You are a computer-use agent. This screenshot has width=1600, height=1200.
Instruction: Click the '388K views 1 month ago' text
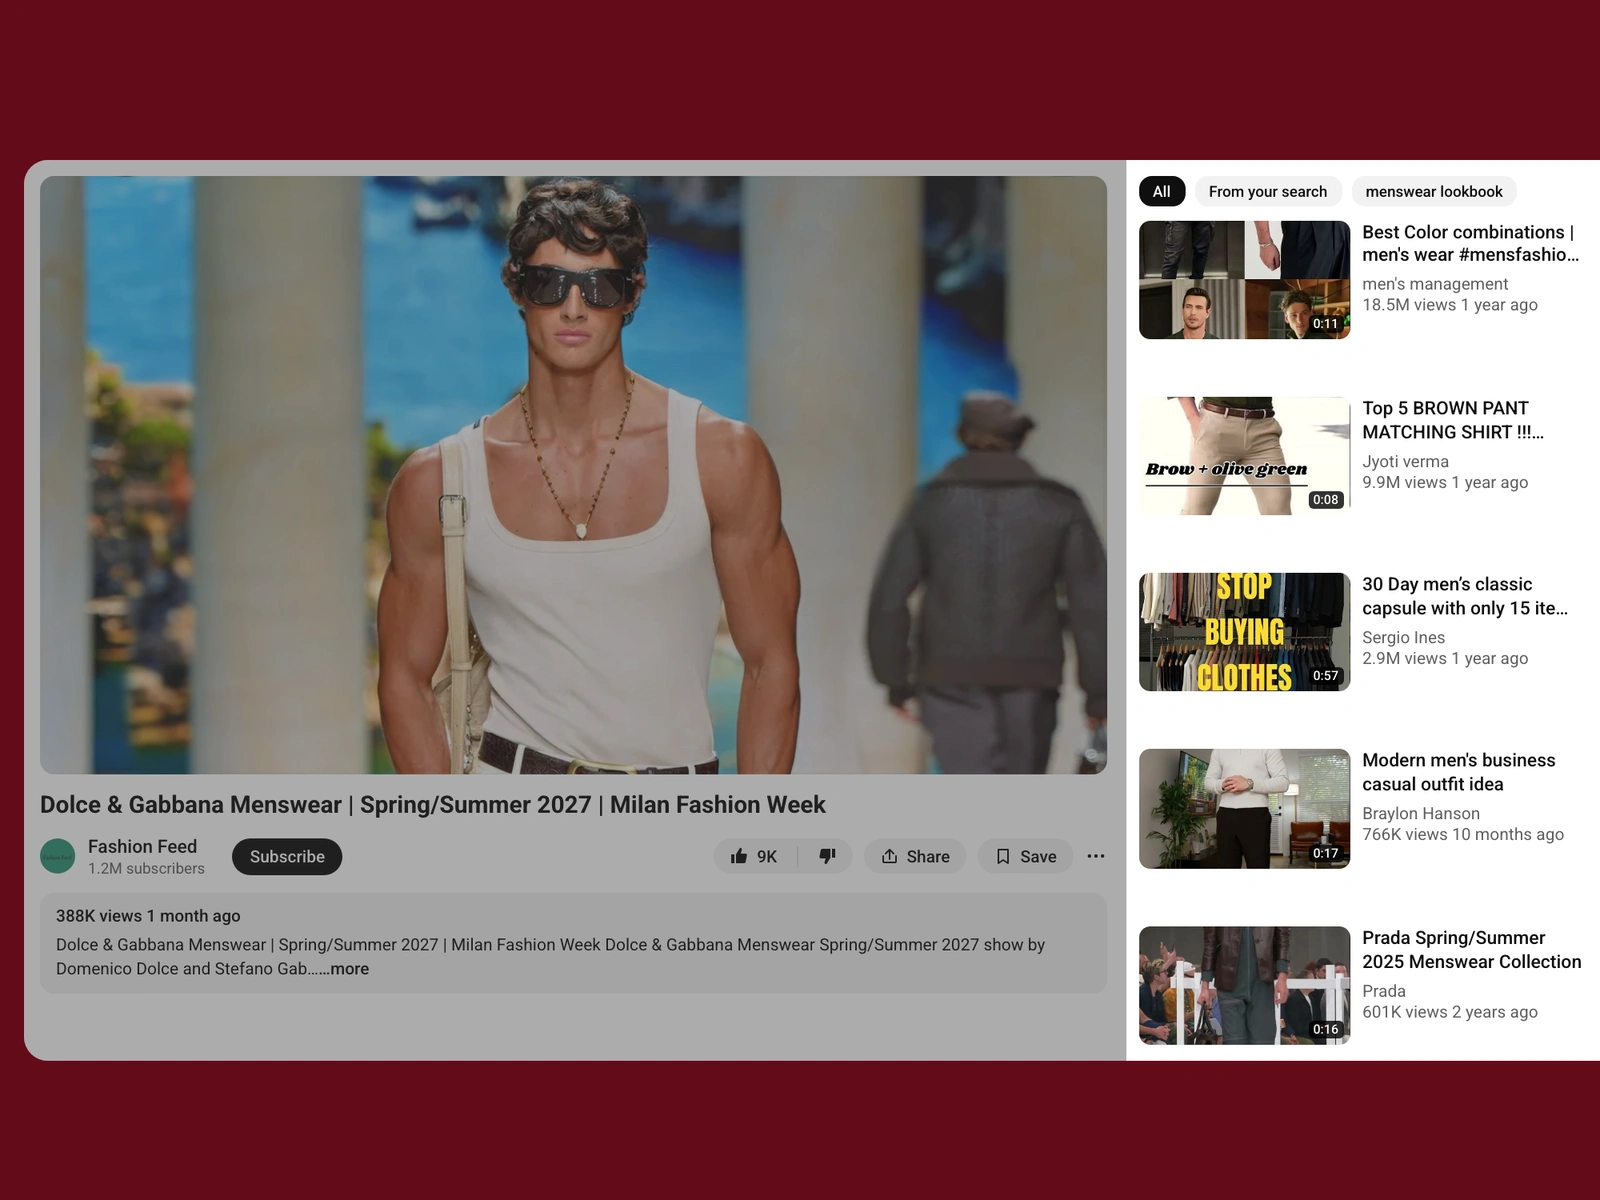pyautogui.click(x=148, y=916)
